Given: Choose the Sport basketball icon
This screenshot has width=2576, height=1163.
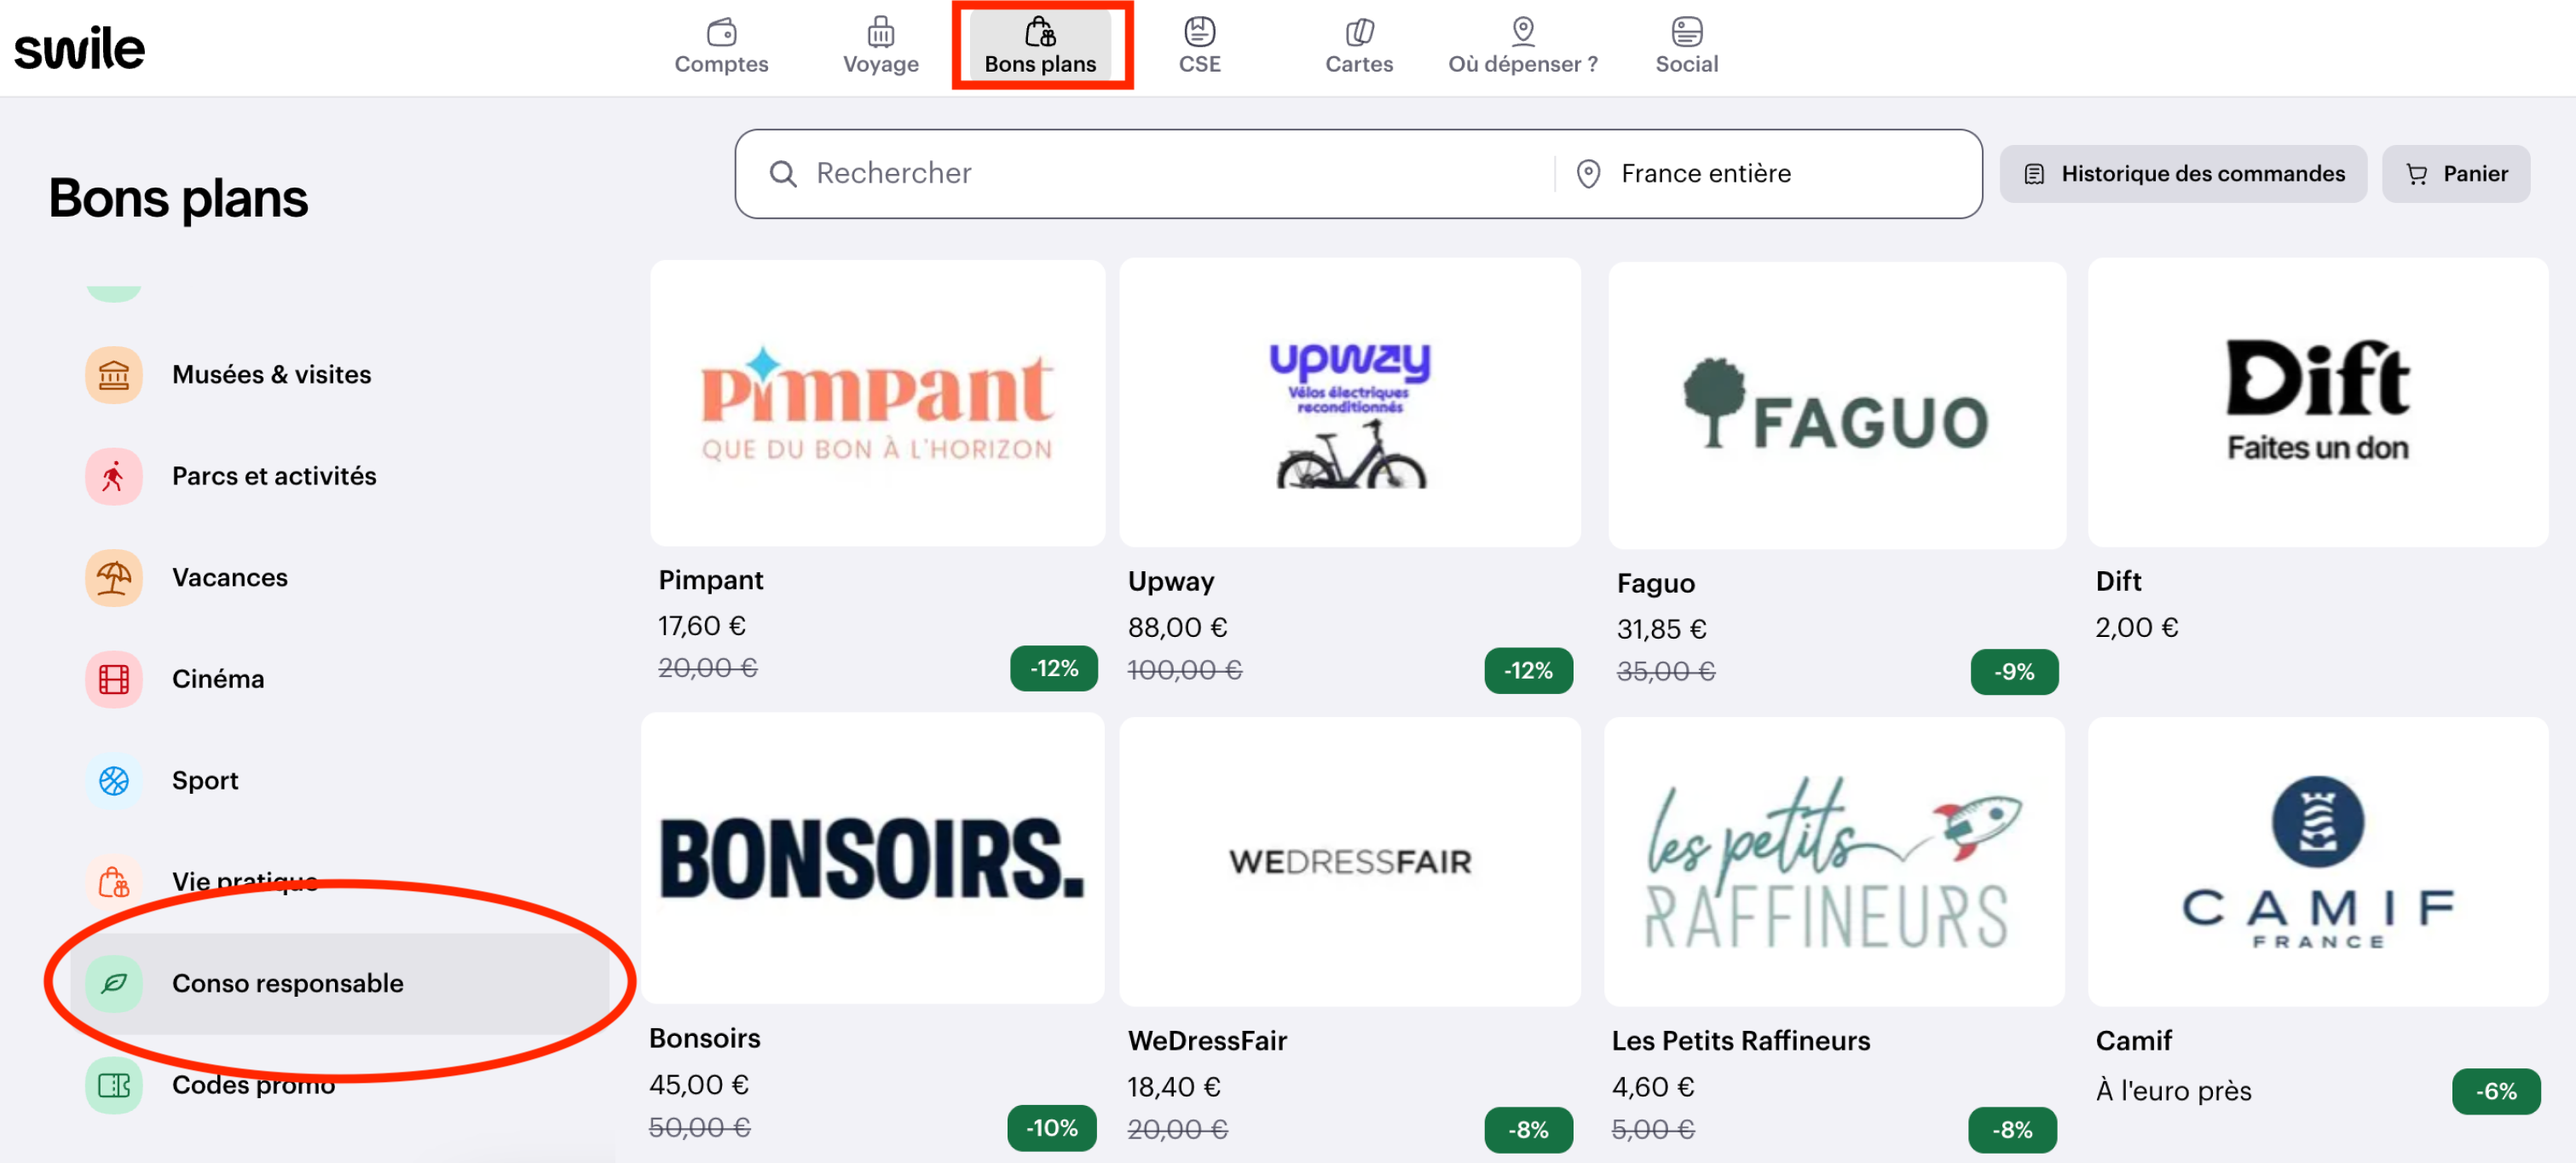Looking at the screenshot, I should (x=113, y=781).
